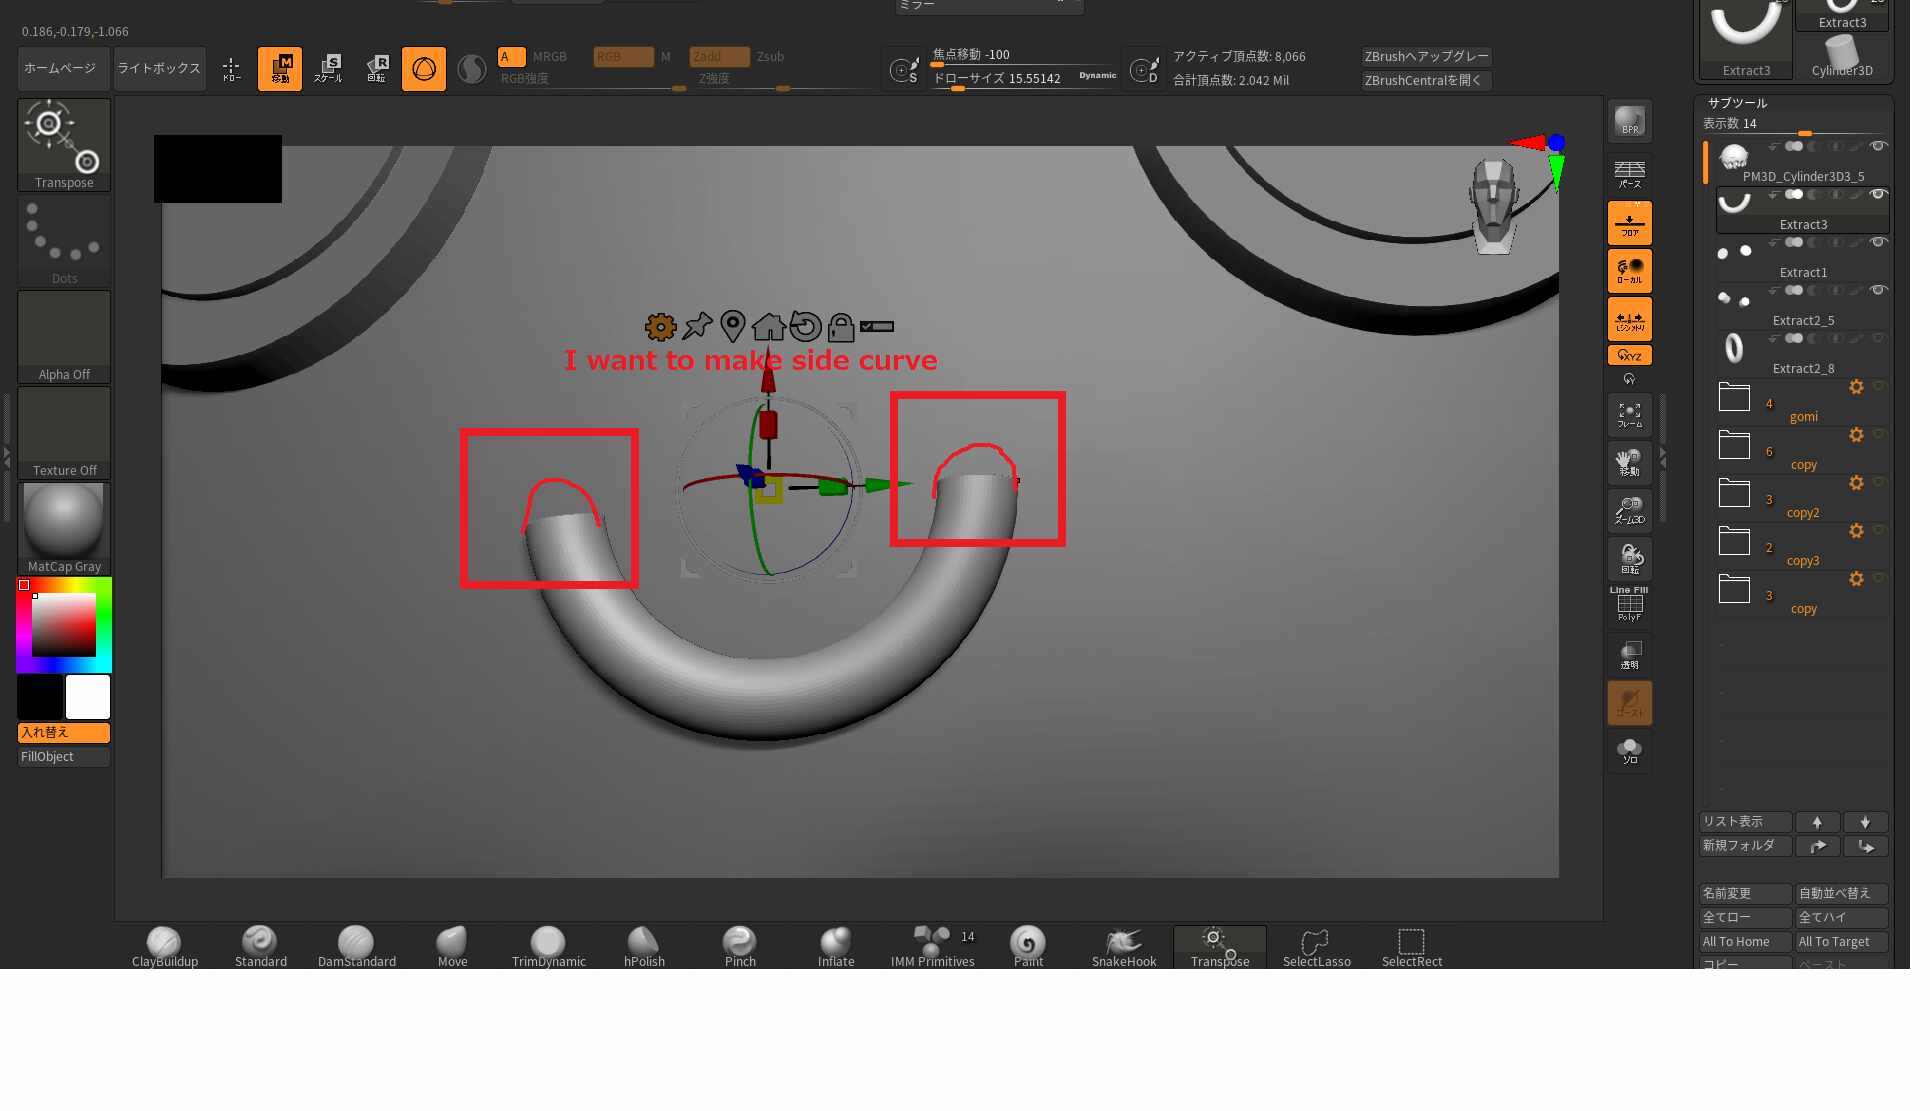Click the BPR render button
1930x1111 pixels.
[x=1629, y=121]
